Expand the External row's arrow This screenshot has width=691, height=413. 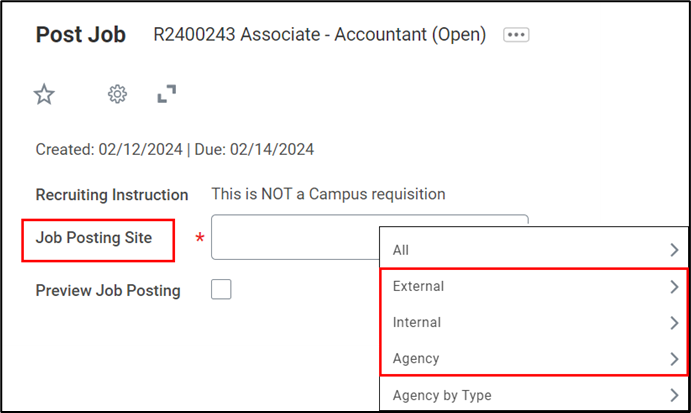tap(675, 287)
